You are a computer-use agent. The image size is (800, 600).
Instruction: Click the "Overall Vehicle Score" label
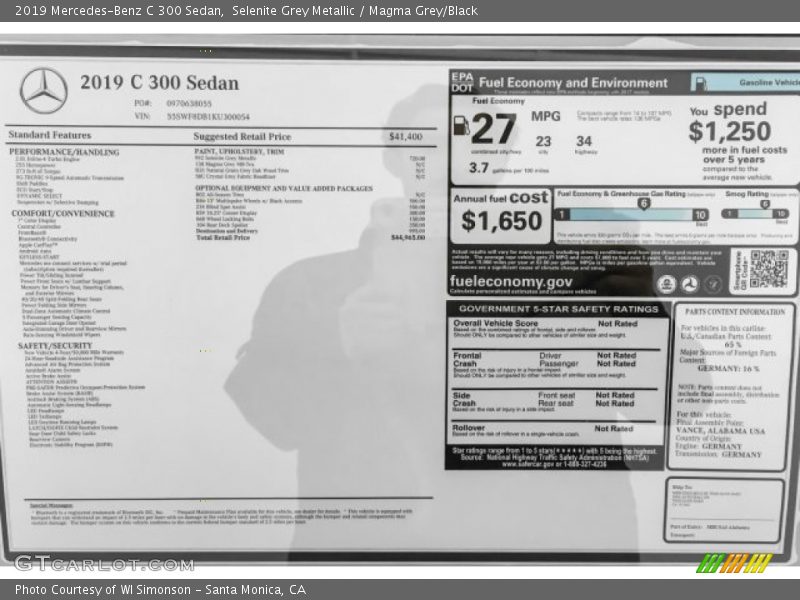(x=495, y=323)
